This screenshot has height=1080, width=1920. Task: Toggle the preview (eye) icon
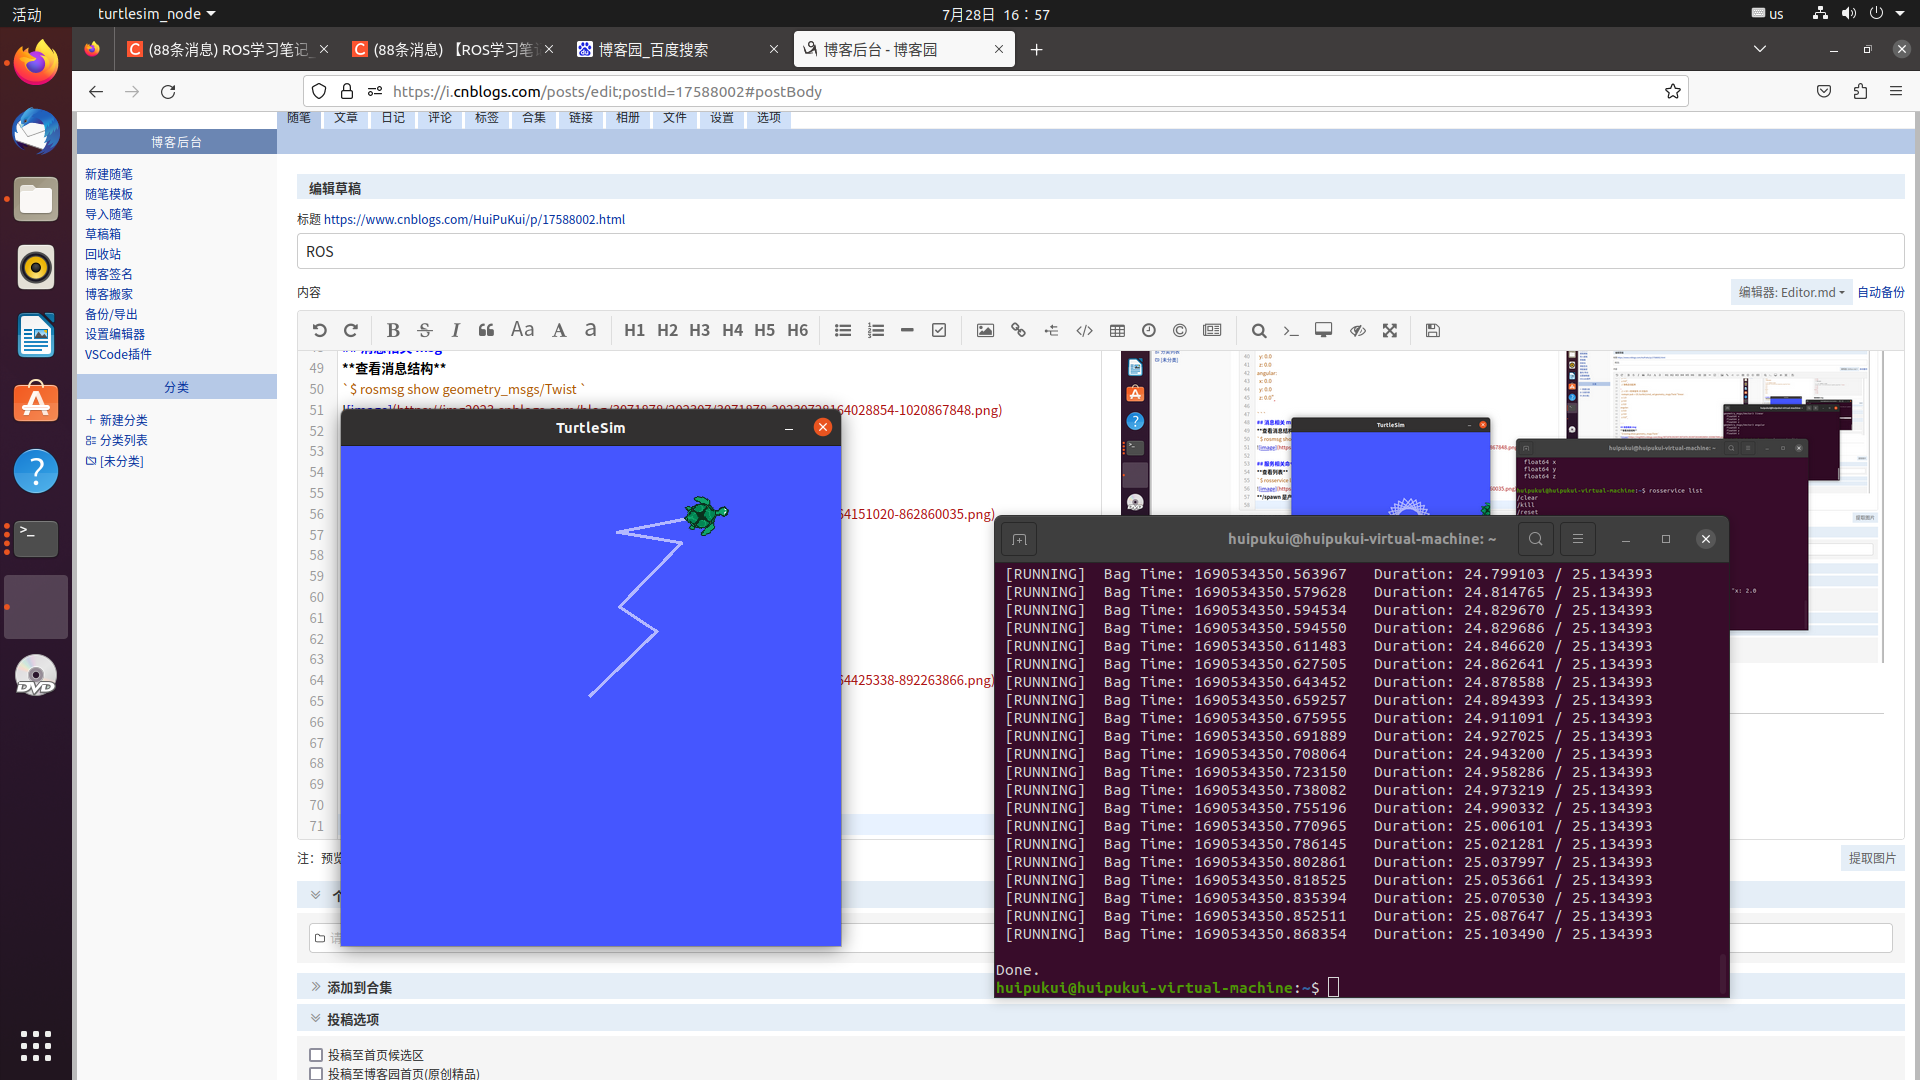[1357, 330]
